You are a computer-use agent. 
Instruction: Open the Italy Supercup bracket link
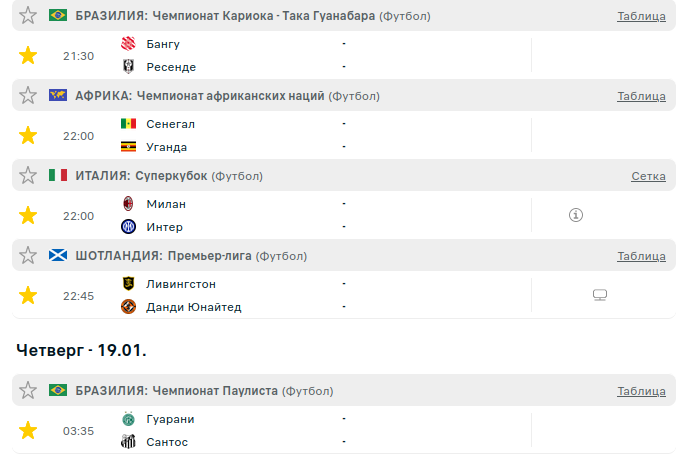(648, 176)
